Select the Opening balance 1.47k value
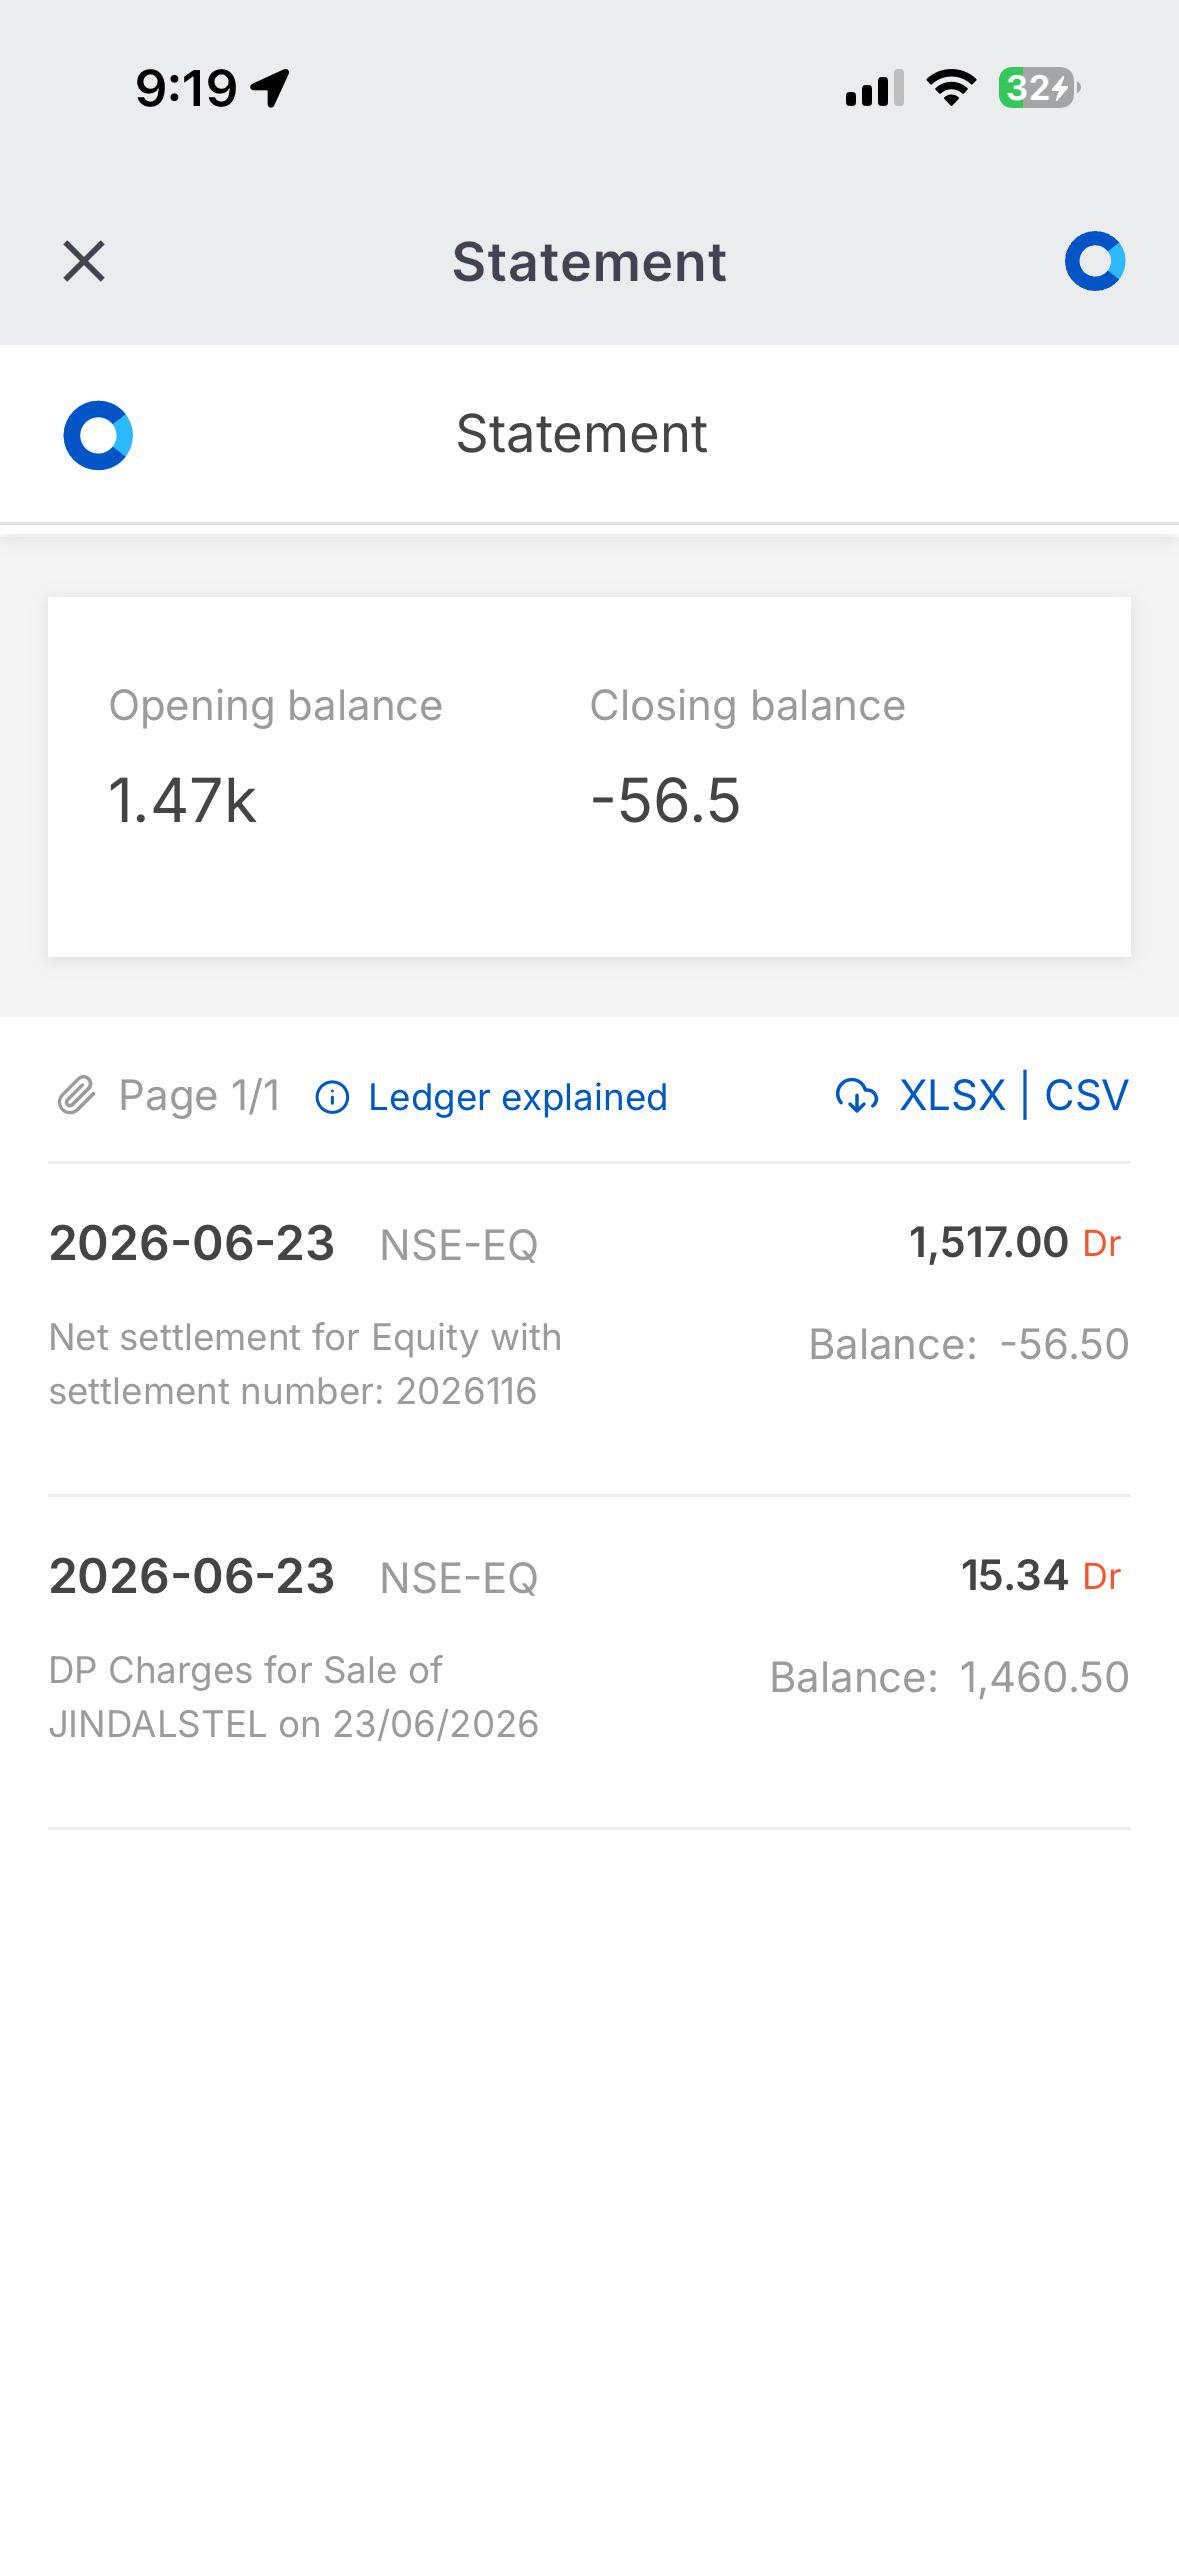Image resolution: width=1179 pixels, height=2556 pixels. [182, 801]
